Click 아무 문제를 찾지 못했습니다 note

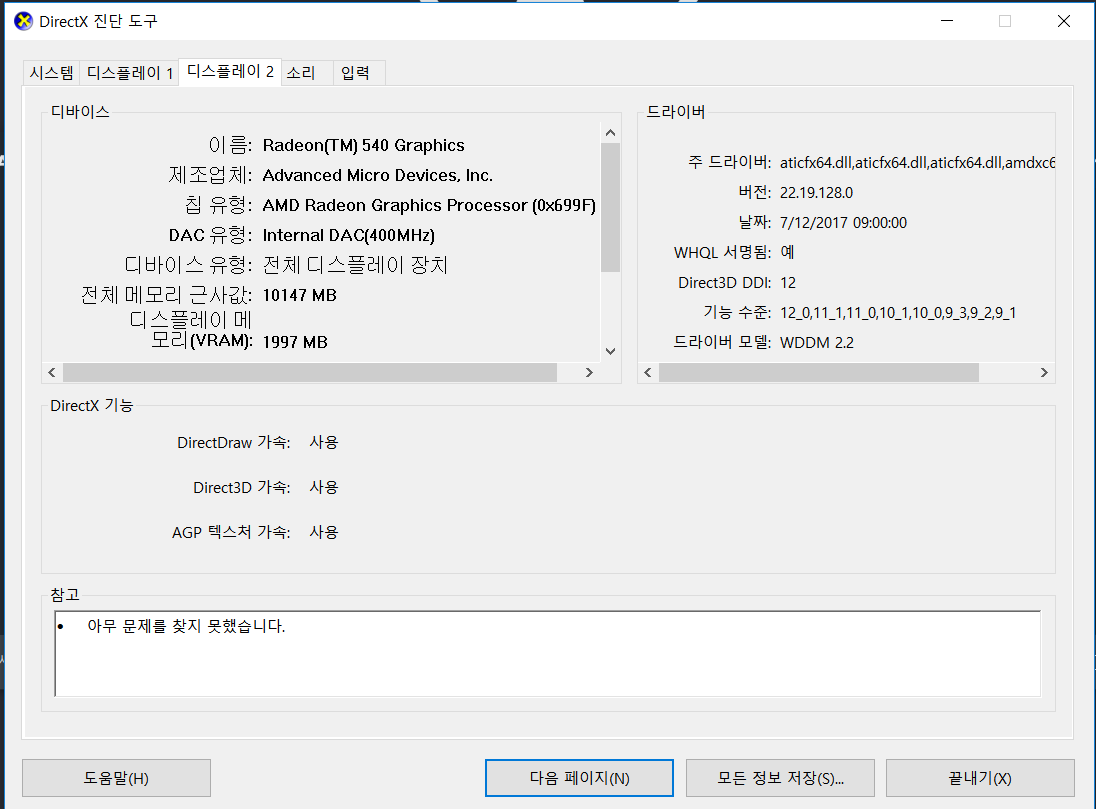186,626
